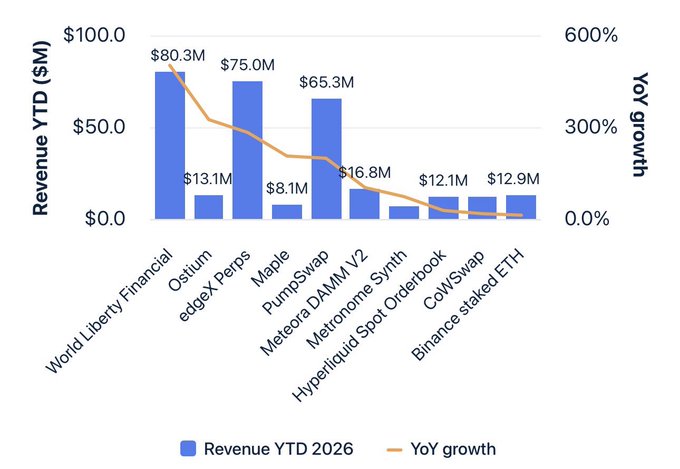Click the Revenue YTD ($M) axis title
This screenshot has height=469, width=680.
(41, 128)
